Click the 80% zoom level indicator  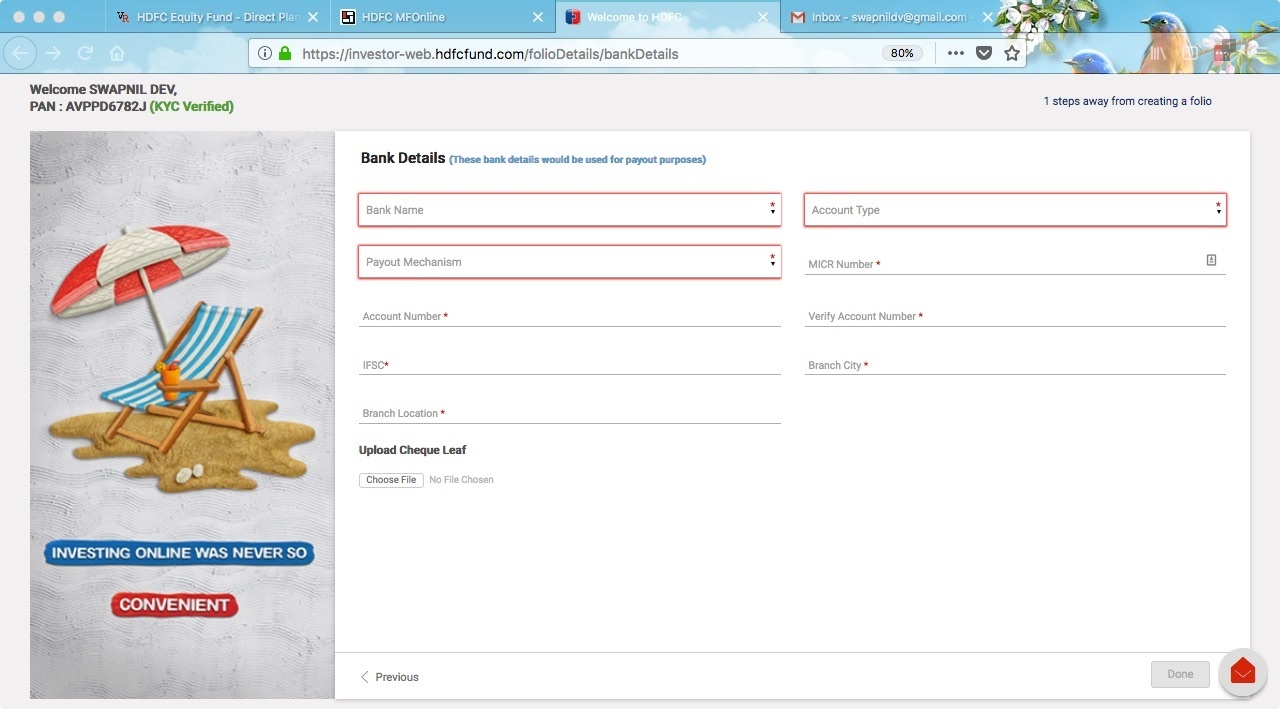tap(902, 53)
